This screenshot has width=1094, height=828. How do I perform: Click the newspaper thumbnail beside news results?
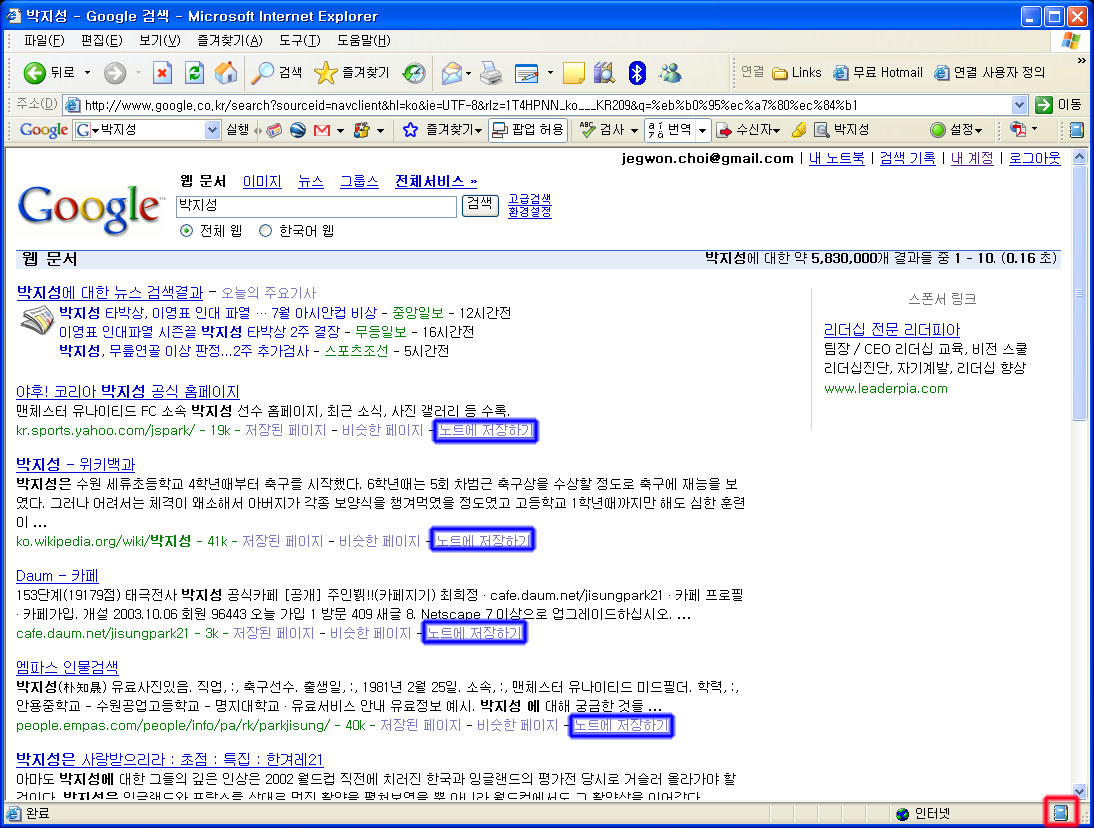37,321
